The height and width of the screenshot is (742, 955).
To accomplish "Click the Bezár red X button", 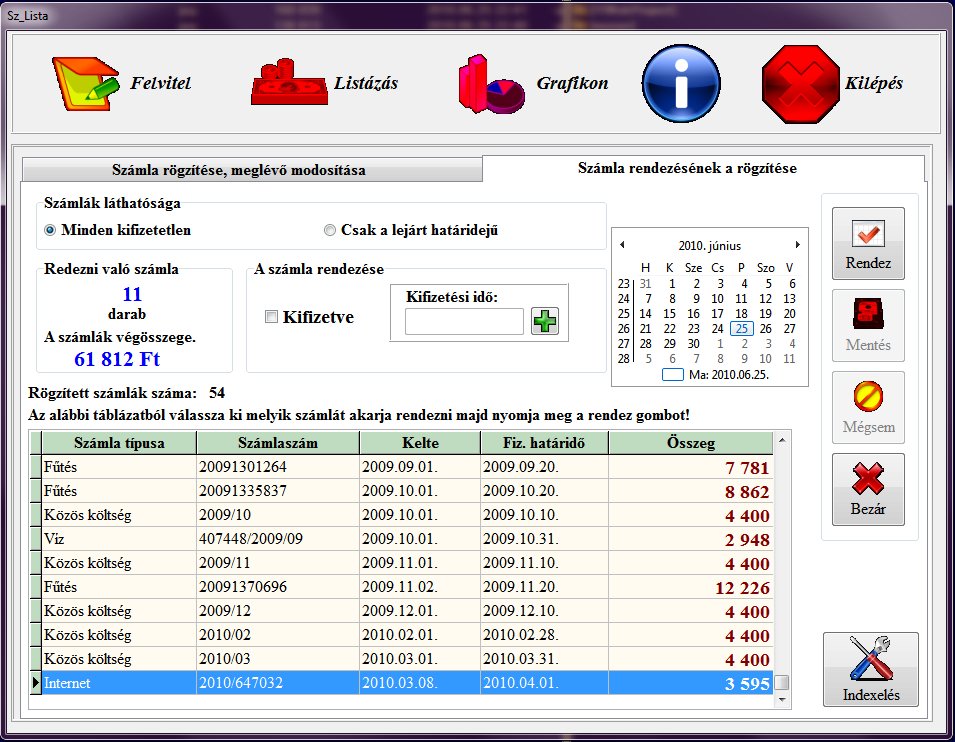I will pos(868,490).
